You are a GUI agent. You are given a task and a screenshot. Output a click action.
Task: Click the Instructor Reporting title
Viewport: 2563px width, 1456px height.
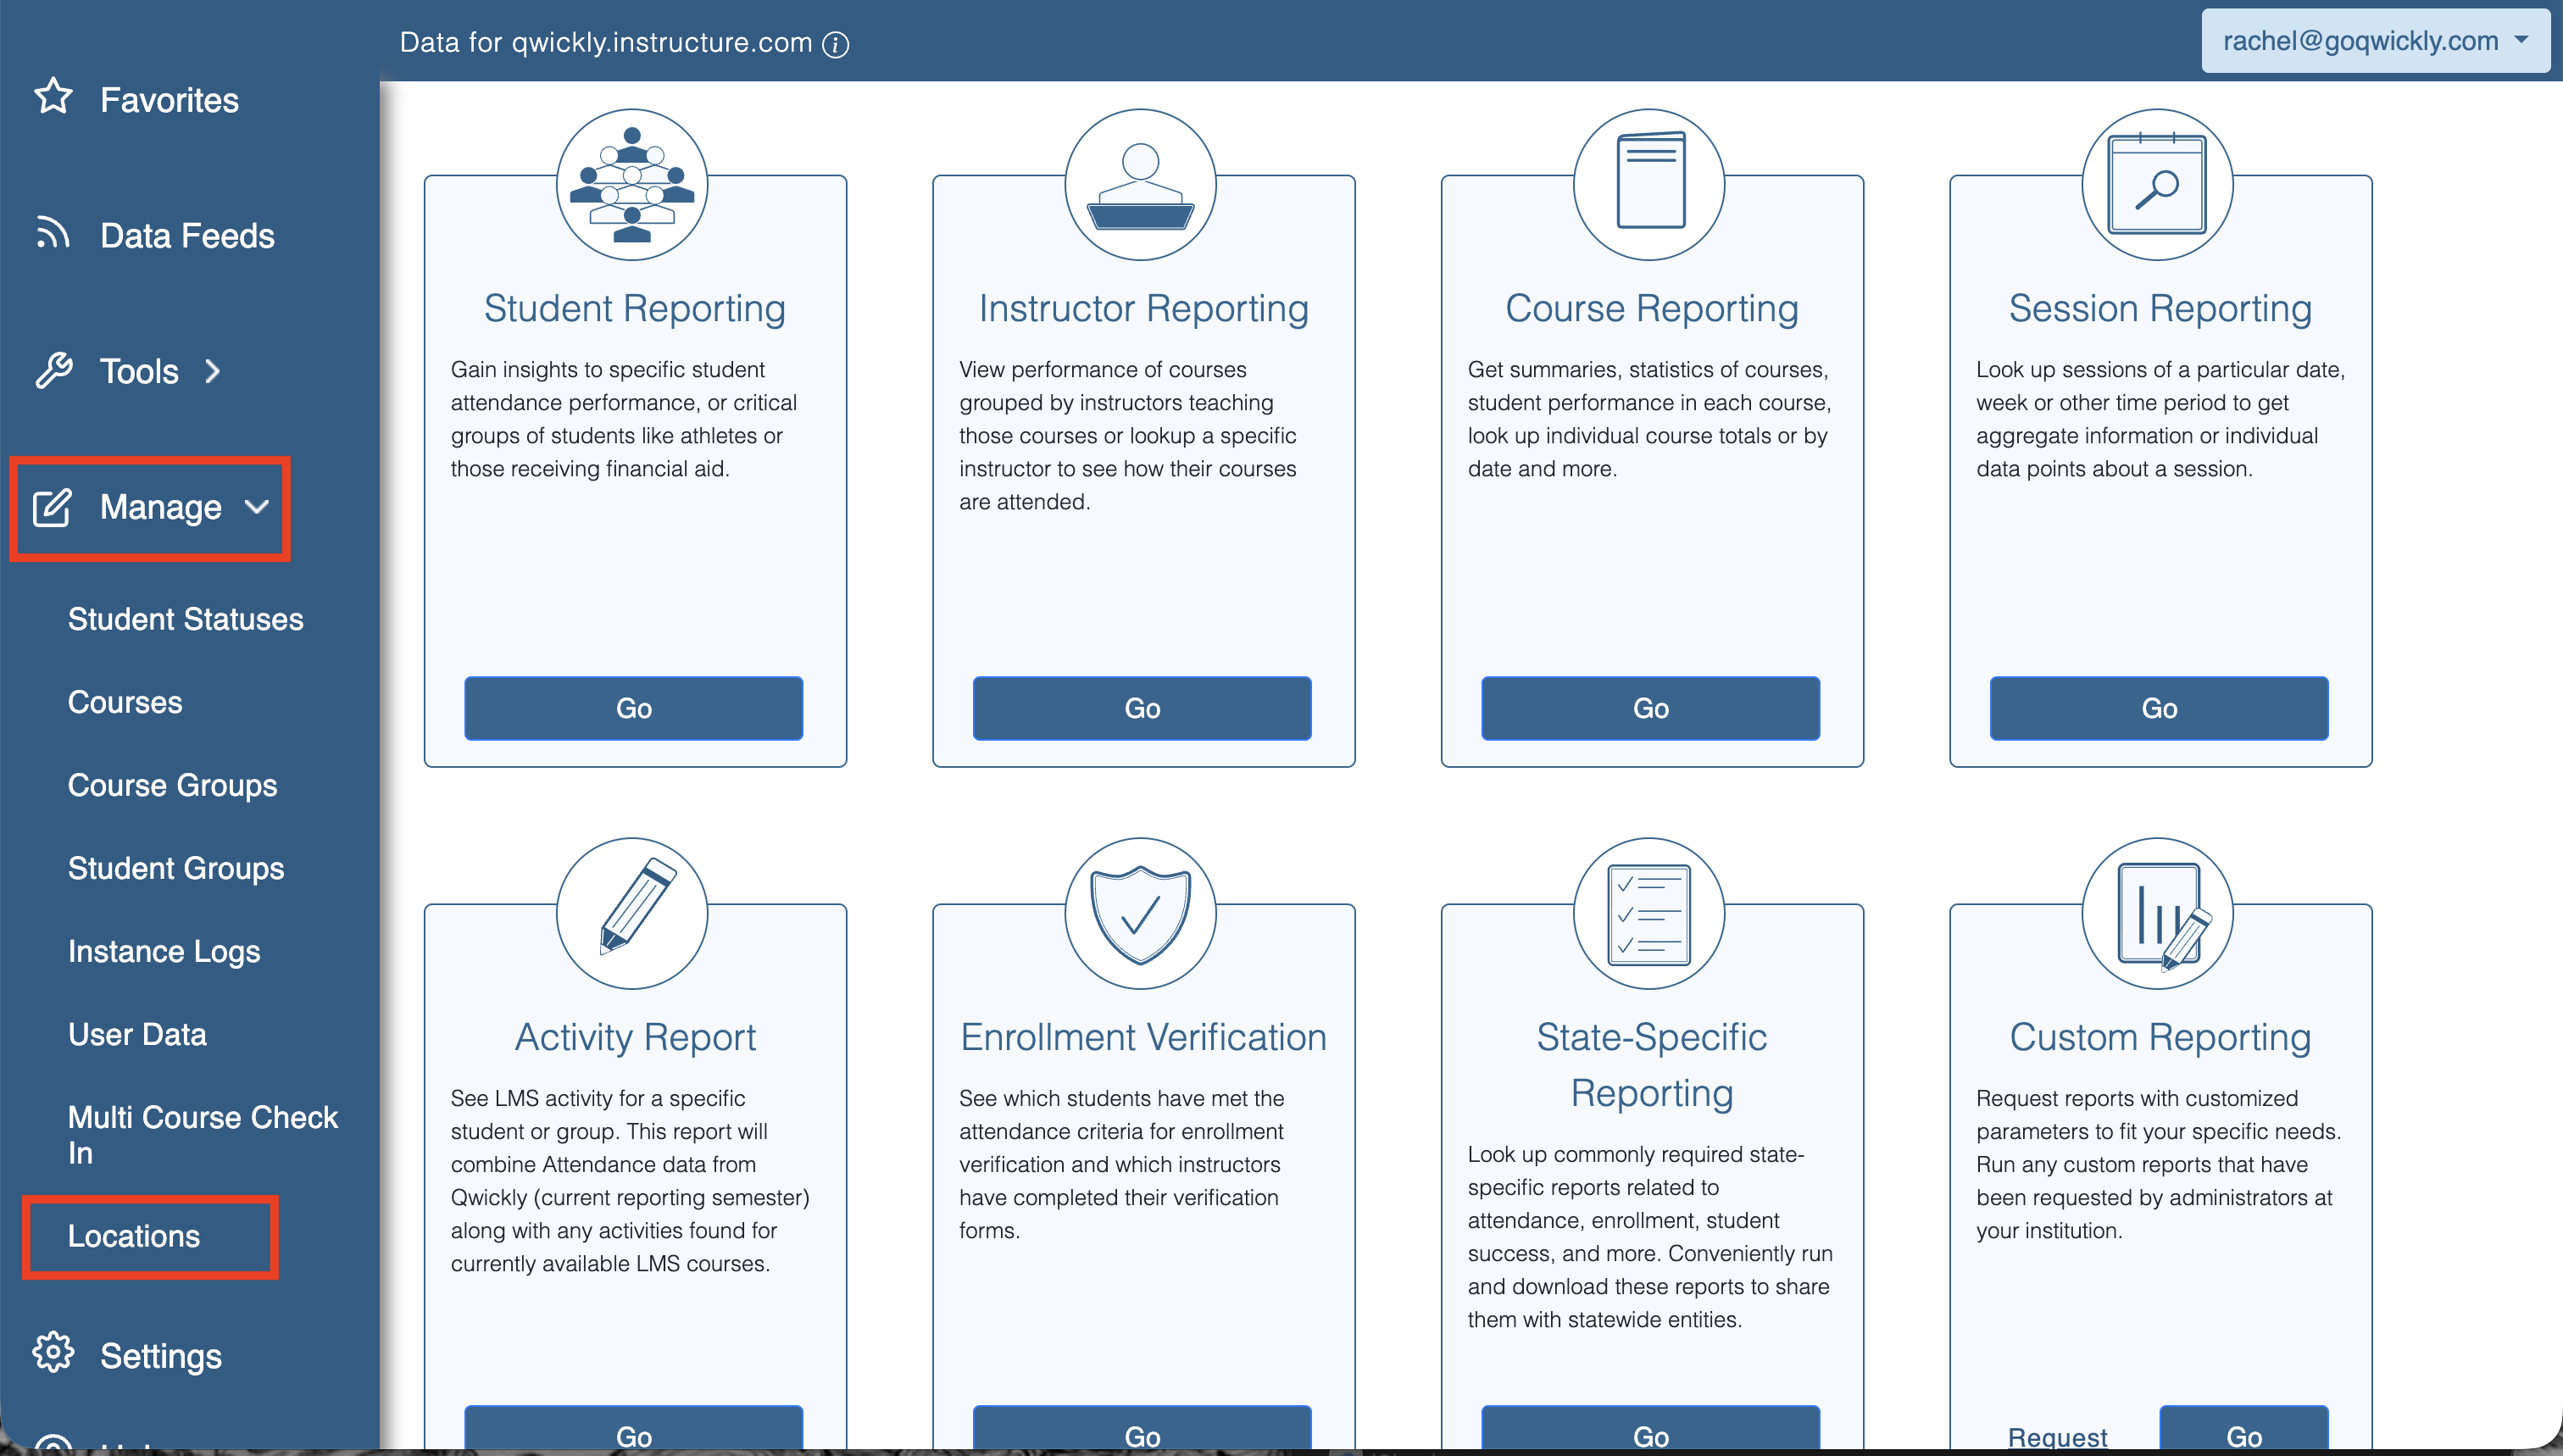point(1143,309)
